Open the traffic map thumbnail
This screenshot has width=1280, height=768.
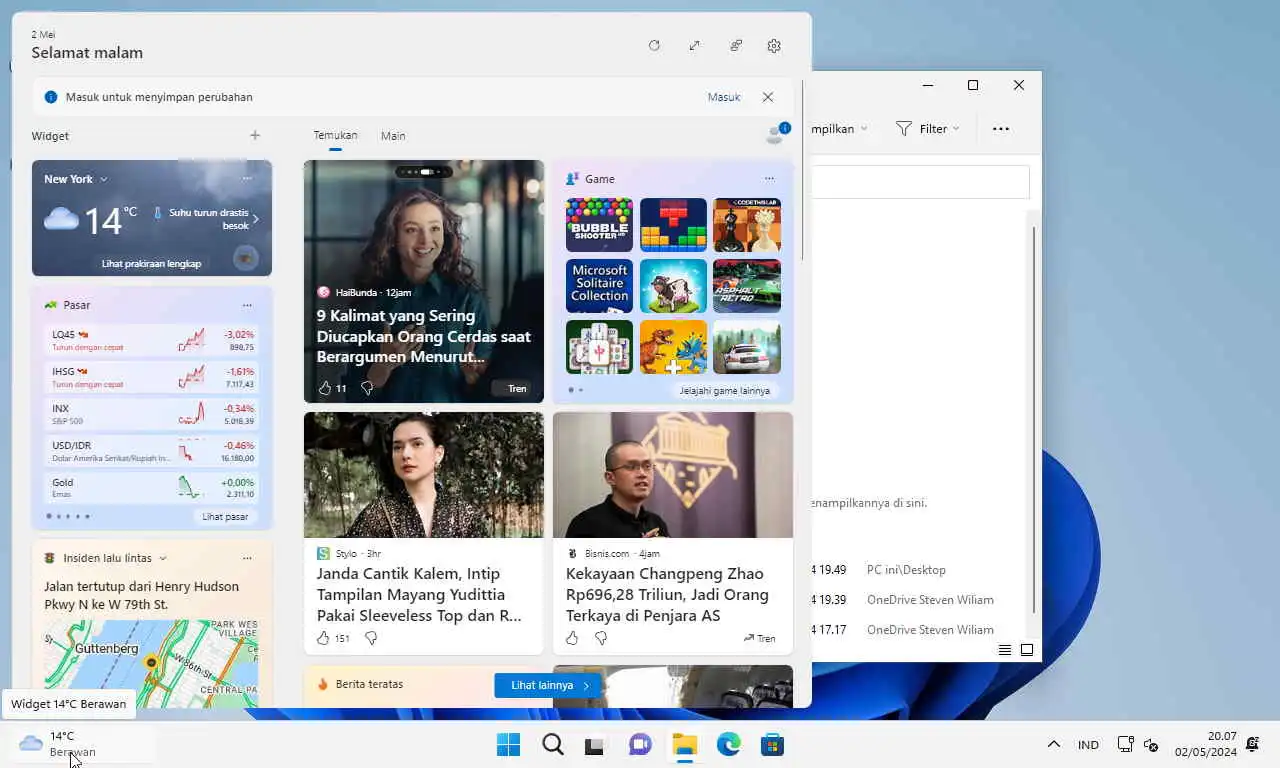coord(151,664)
